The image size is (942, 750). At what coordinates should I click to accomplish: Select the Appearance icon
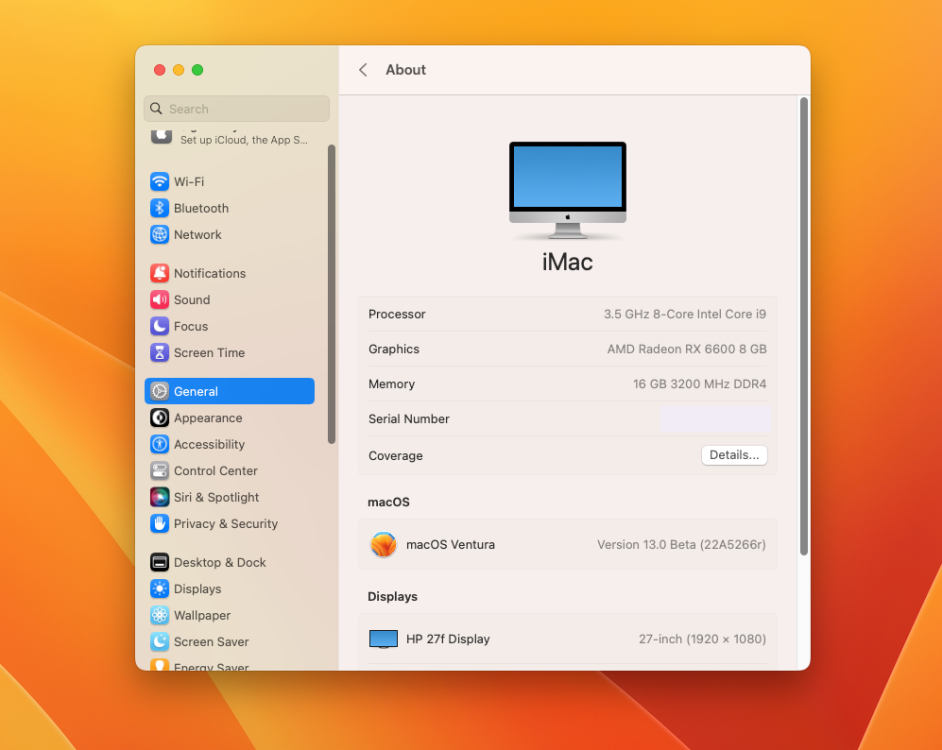click(159, 418)
